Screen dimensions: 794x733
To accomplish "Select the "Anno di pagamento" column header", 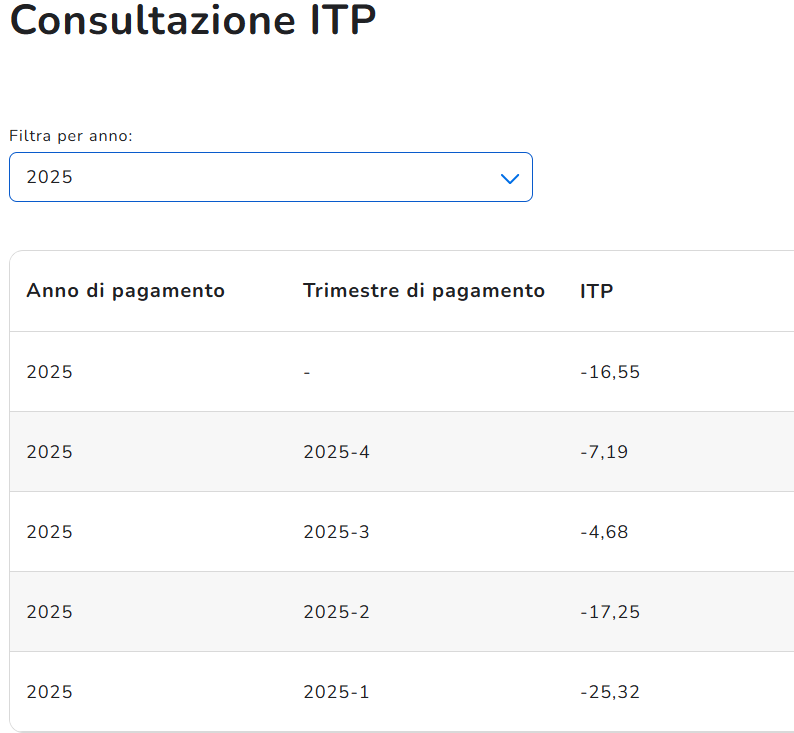I will pyautogui.click(x=126, y=291).
